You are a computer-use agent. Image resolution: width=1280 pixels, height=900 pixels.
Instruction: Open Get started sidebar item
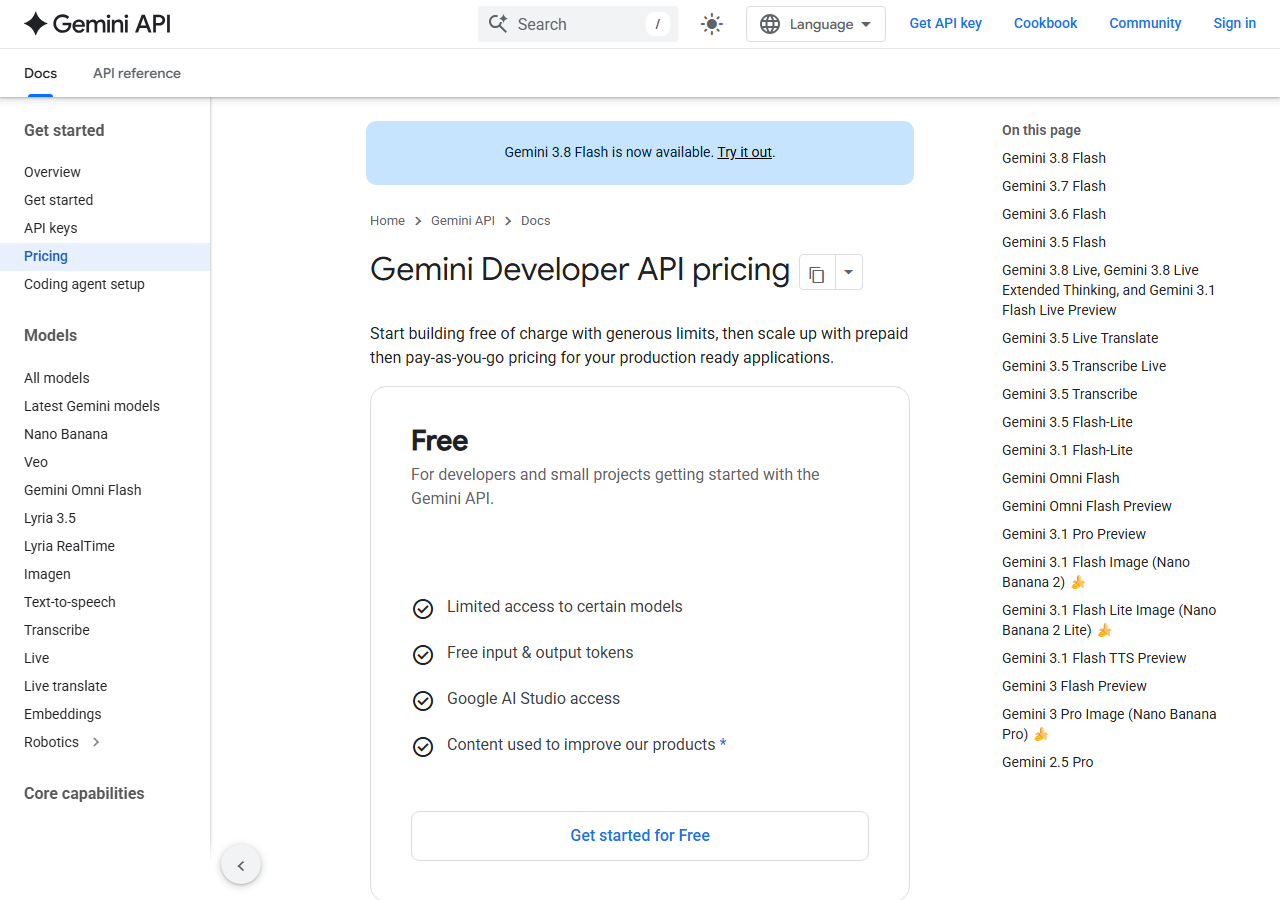tap(58, 200)
